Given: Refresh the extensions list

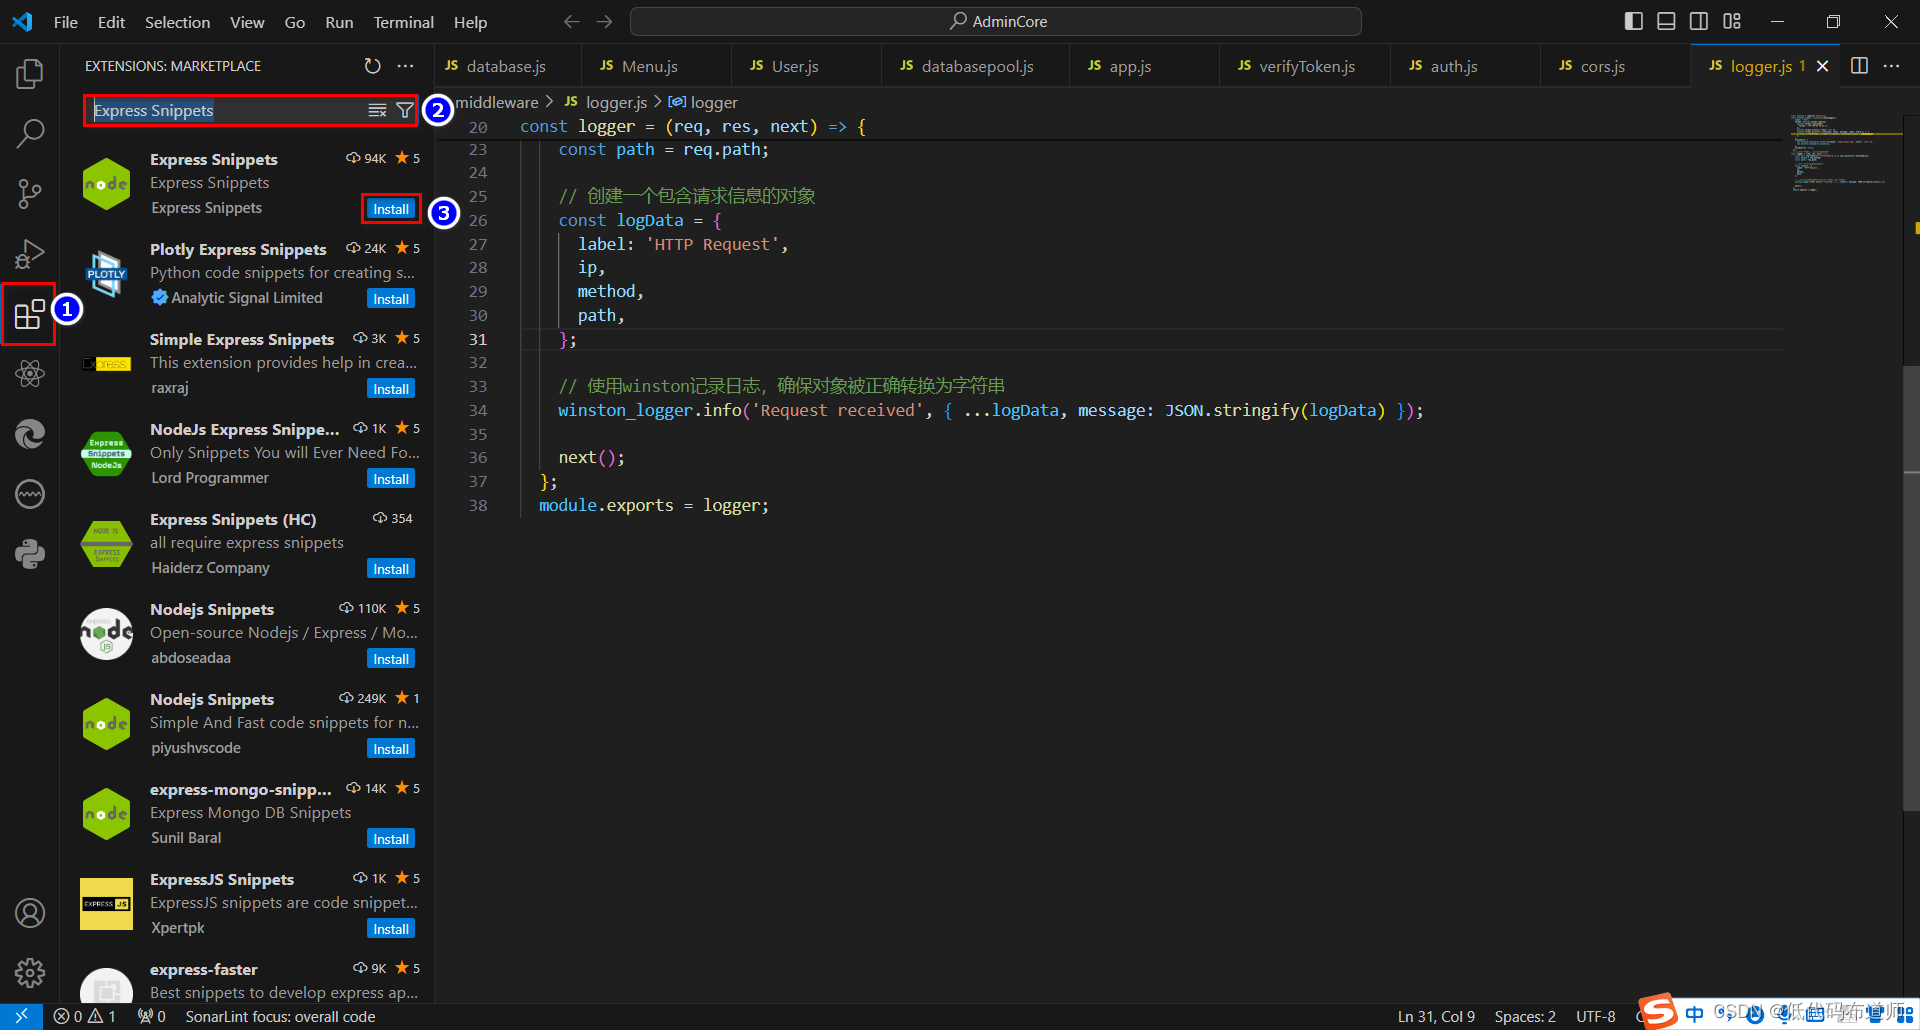Looking at the screenshot, I should tap(372, 66).
